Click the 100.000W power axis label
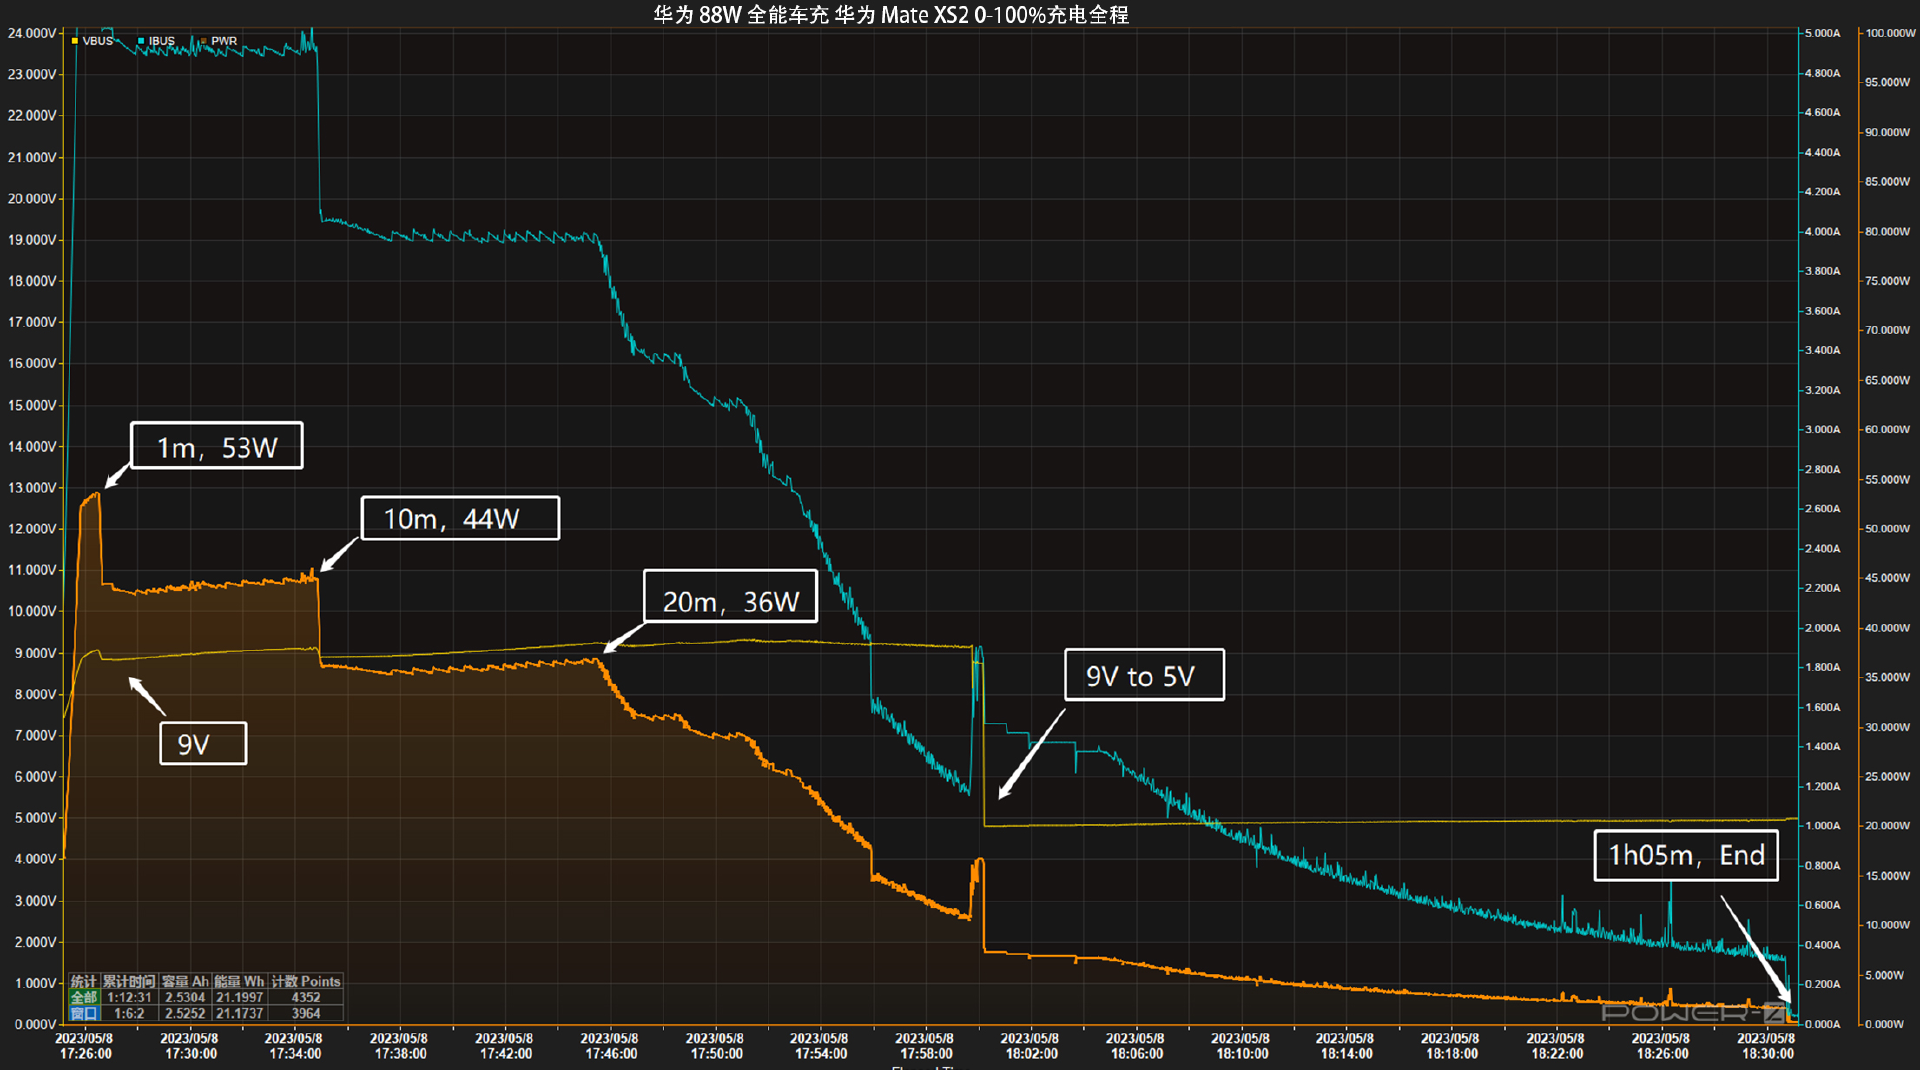1920x1070 pixels. [x=1890, y=33]
